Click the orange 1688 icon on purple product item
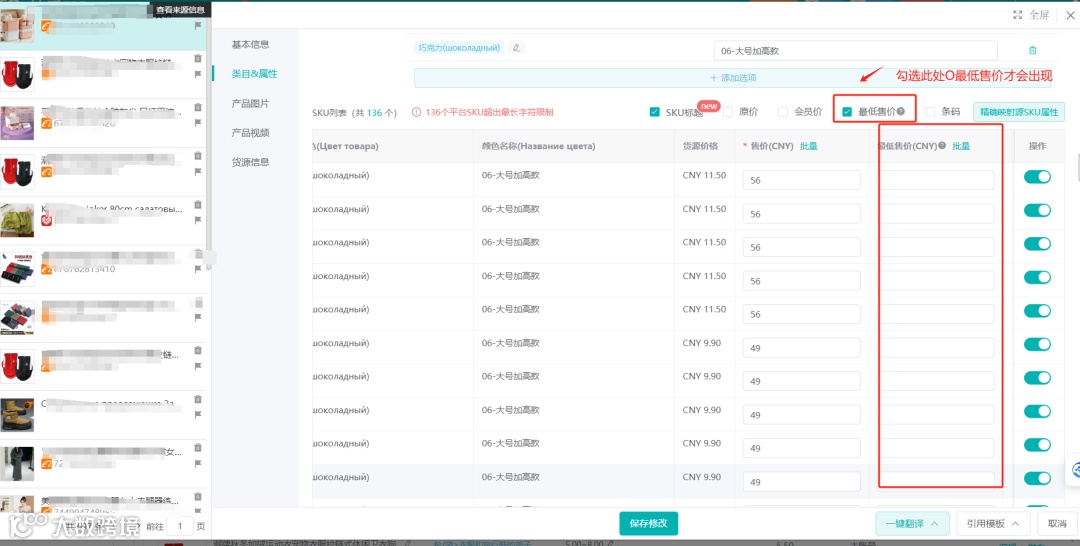The image size is (1080, 546). click(x=47, y=123)
